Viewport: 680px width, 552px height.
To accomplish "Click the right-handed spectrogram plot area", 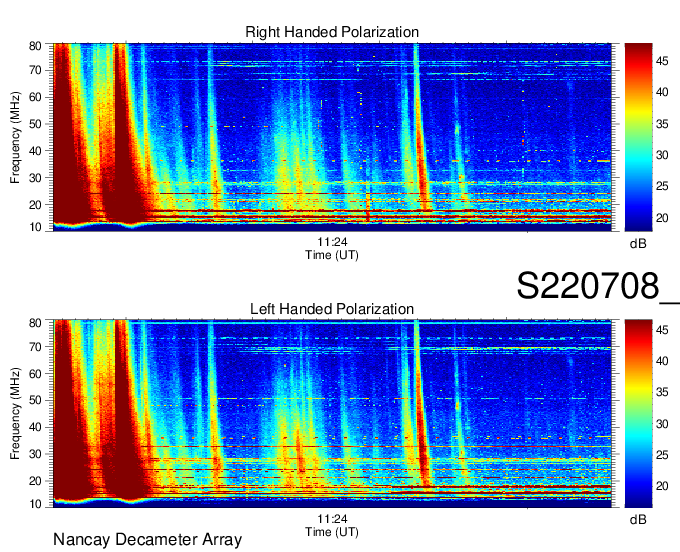I will tap(332, 137).
